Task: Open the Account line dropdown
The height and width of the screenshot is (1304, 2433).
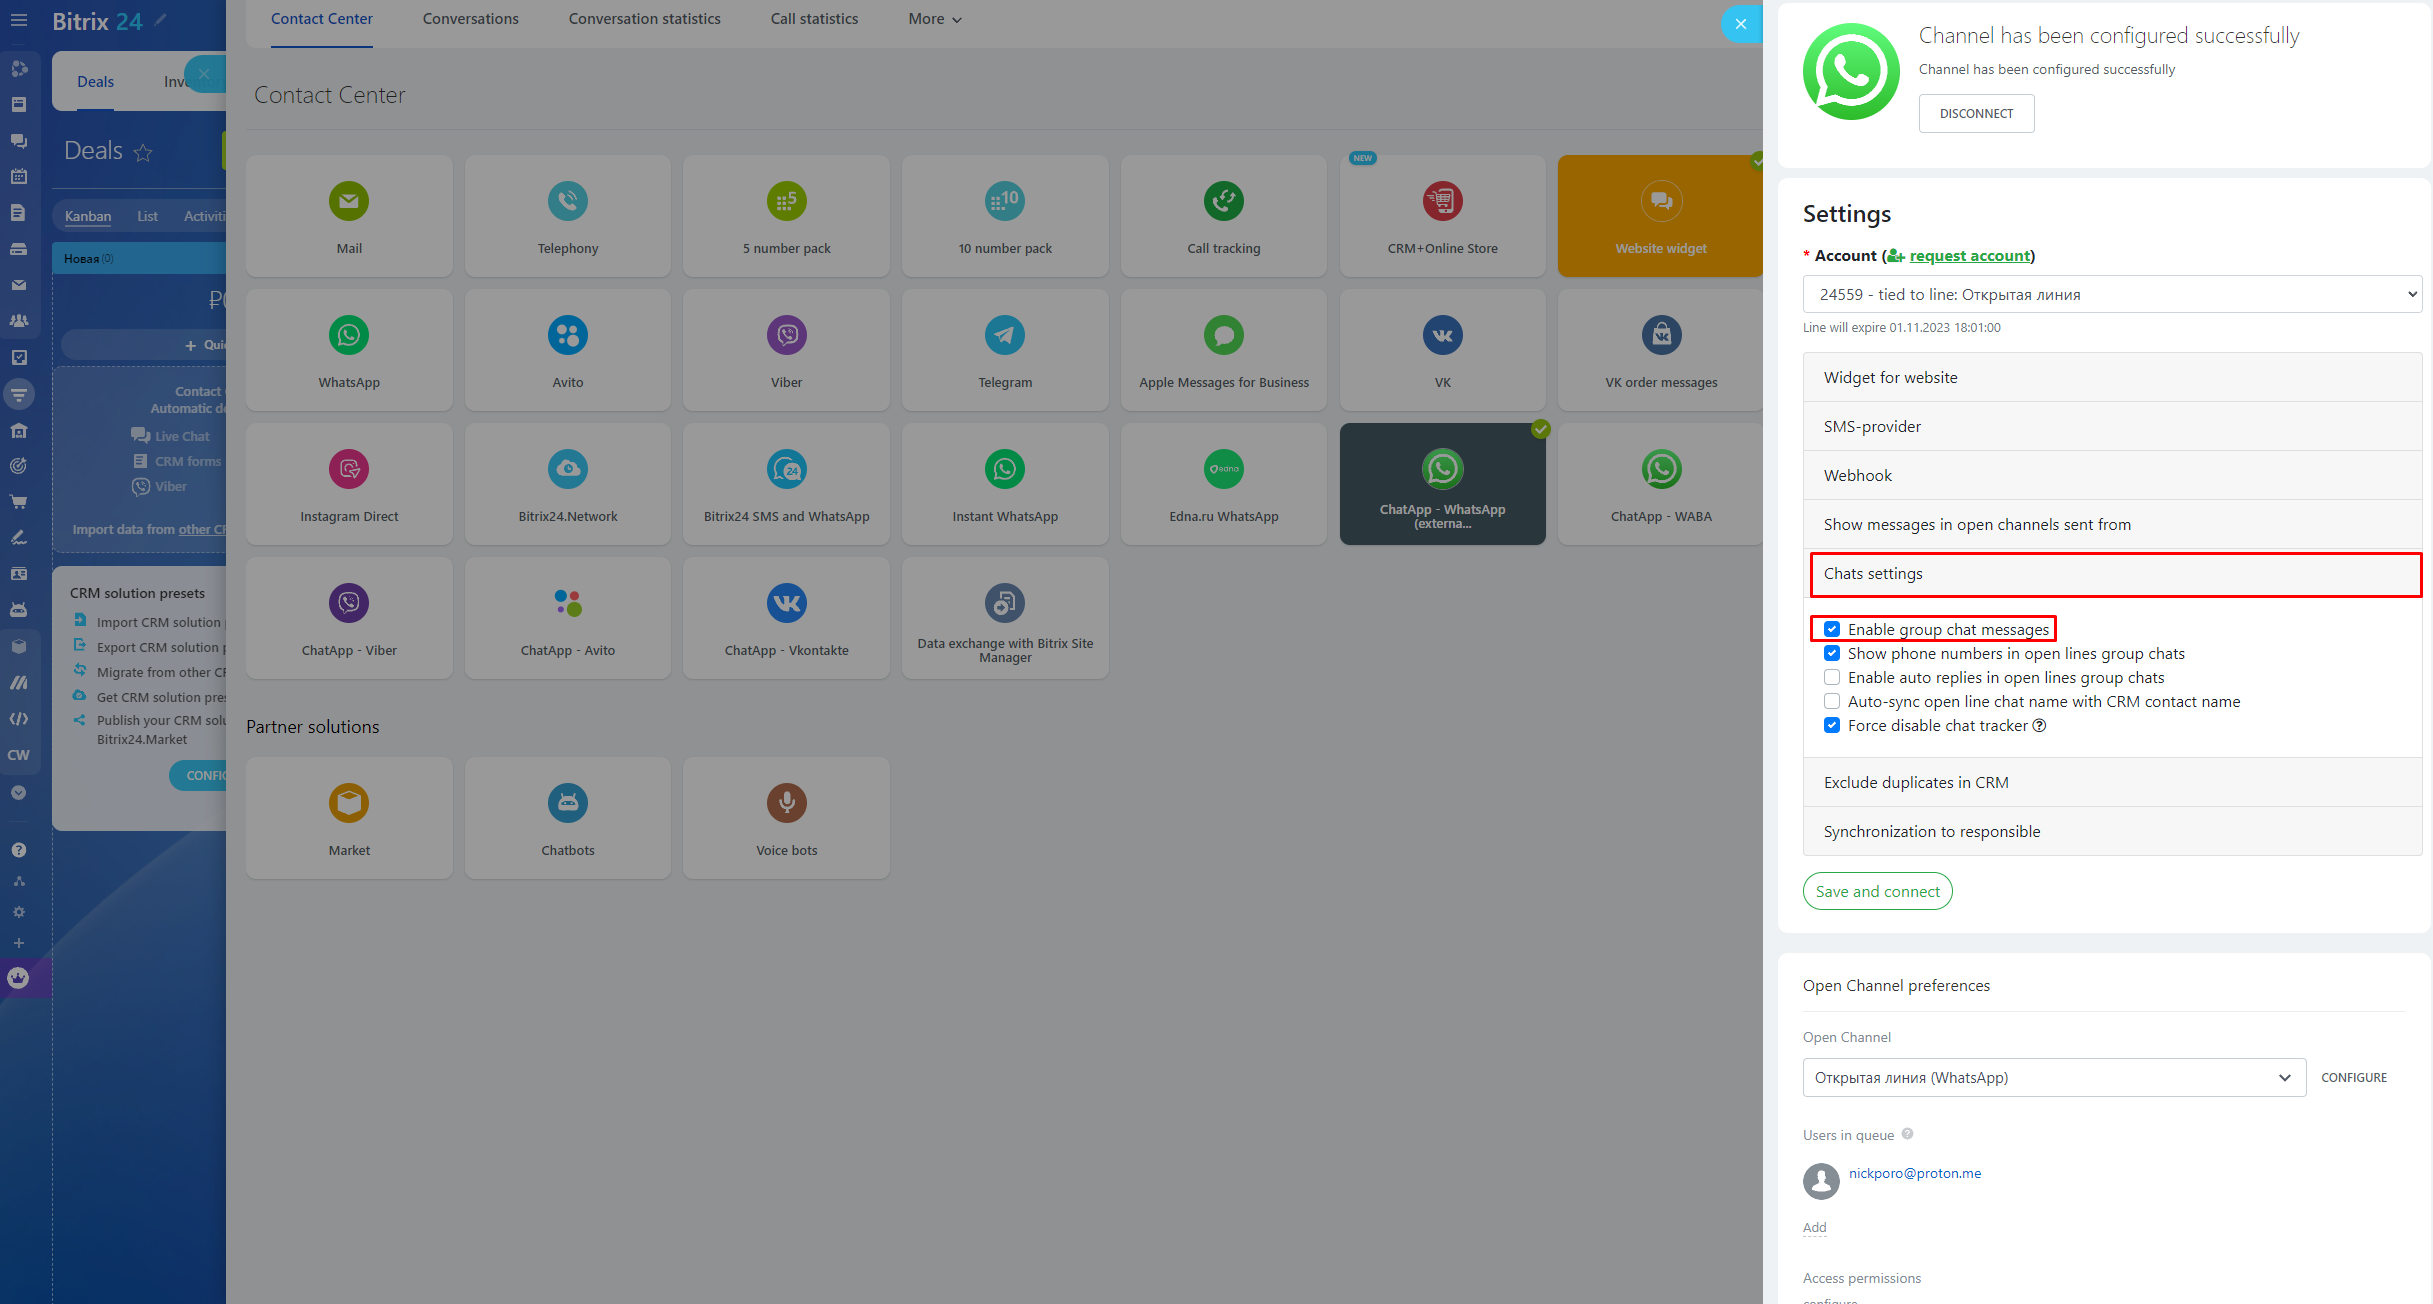Action: 2111,294
